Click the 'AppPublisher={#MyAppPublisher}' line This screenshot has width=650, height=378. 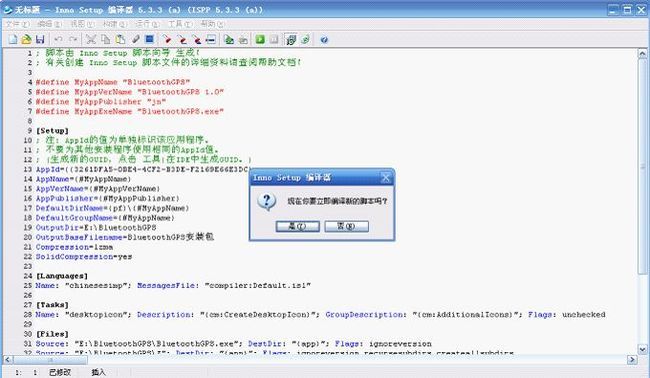click(107, 199)
